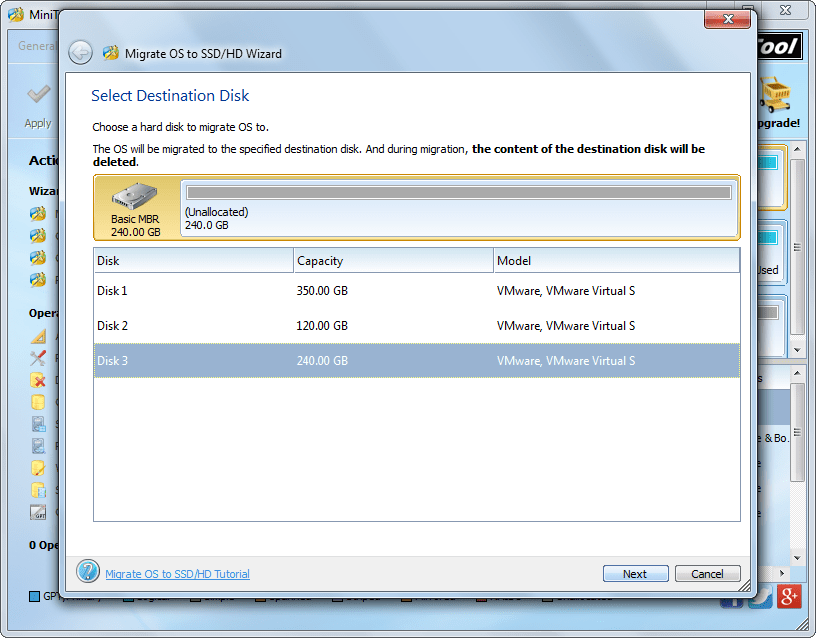
Task: Go back using the wizard's back arrow
Action: point(80,52)
